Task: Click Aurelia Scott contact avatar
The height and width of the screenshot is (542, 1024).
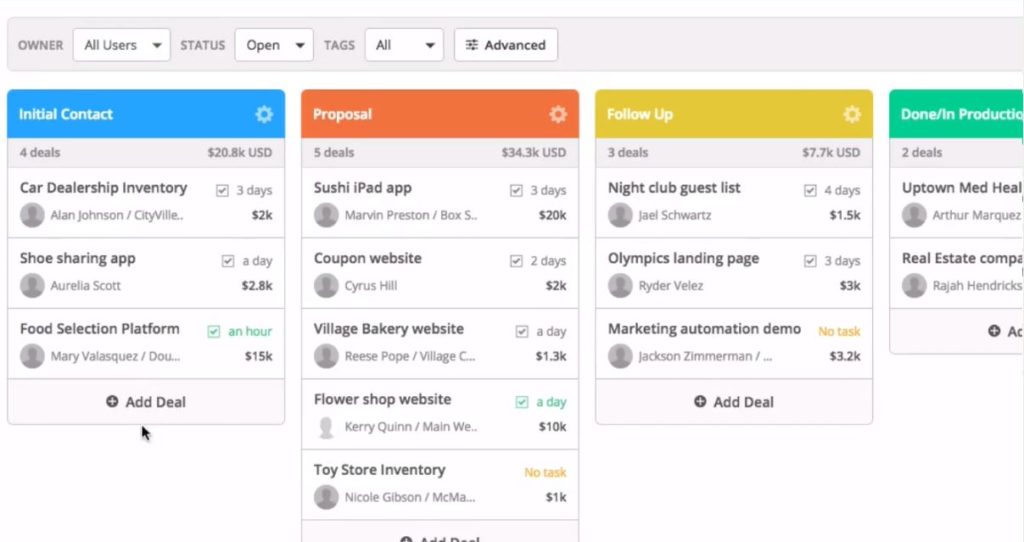Action: (x=32, y=285)
